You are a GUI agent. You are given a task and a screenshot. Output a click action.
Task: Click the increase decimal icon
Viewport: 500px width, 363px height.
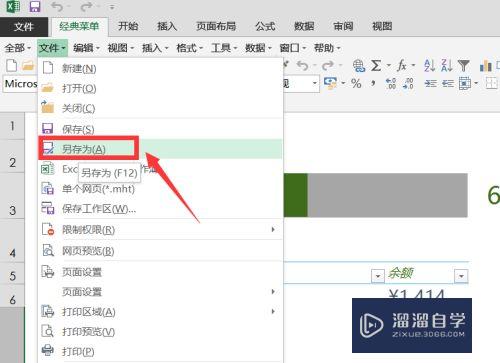pyautogui.click(x=391, y=83)
